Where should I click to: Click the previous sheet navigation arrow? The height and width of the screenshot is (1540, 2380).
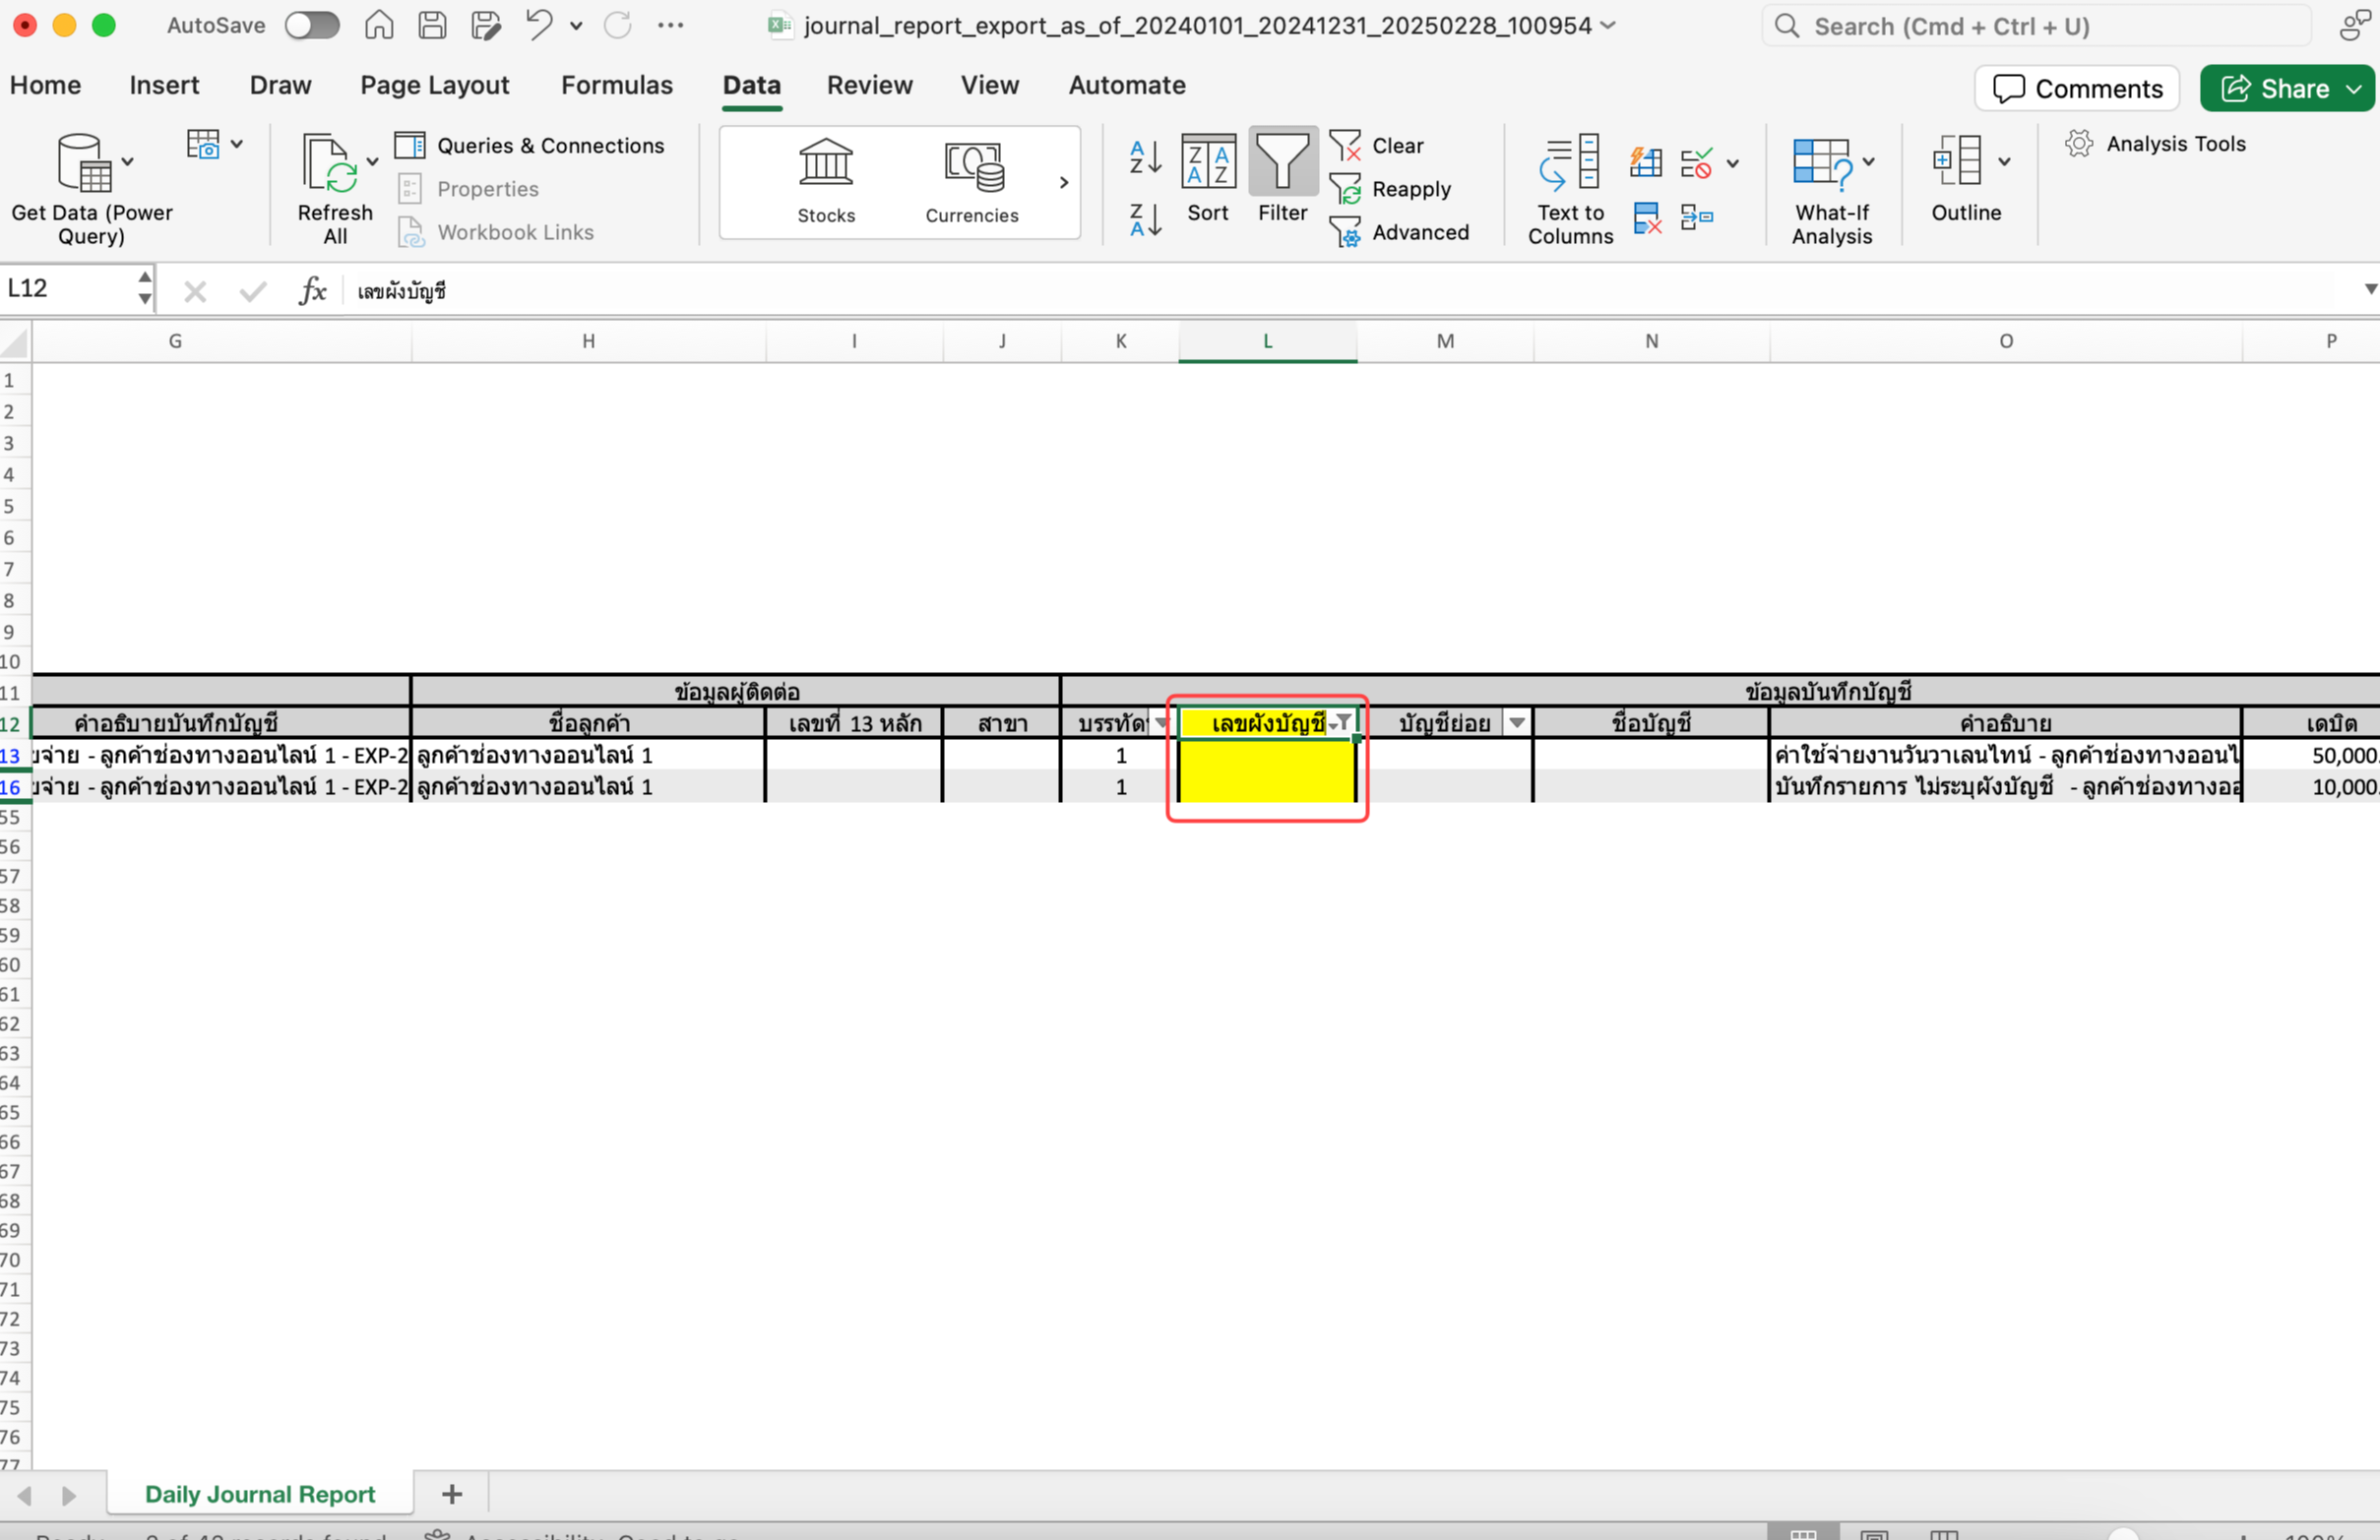tap(24, 1495)
